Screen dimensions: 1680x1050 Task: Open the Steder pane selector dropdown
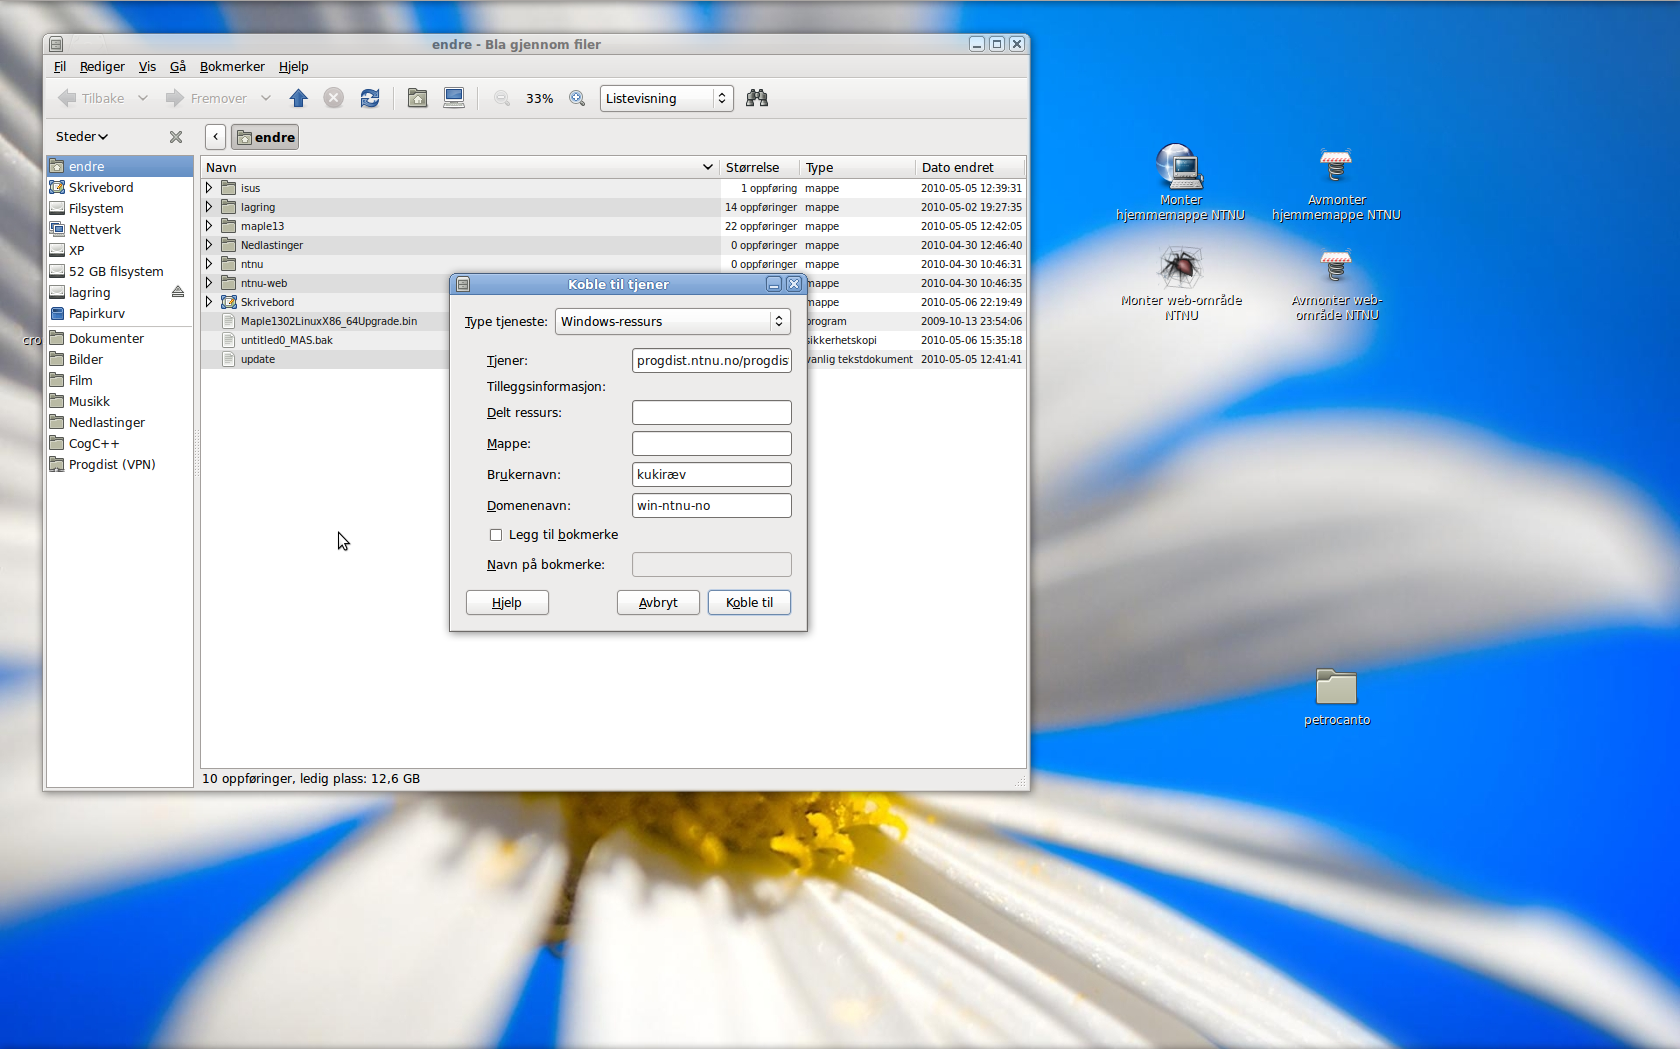(82, 137)
